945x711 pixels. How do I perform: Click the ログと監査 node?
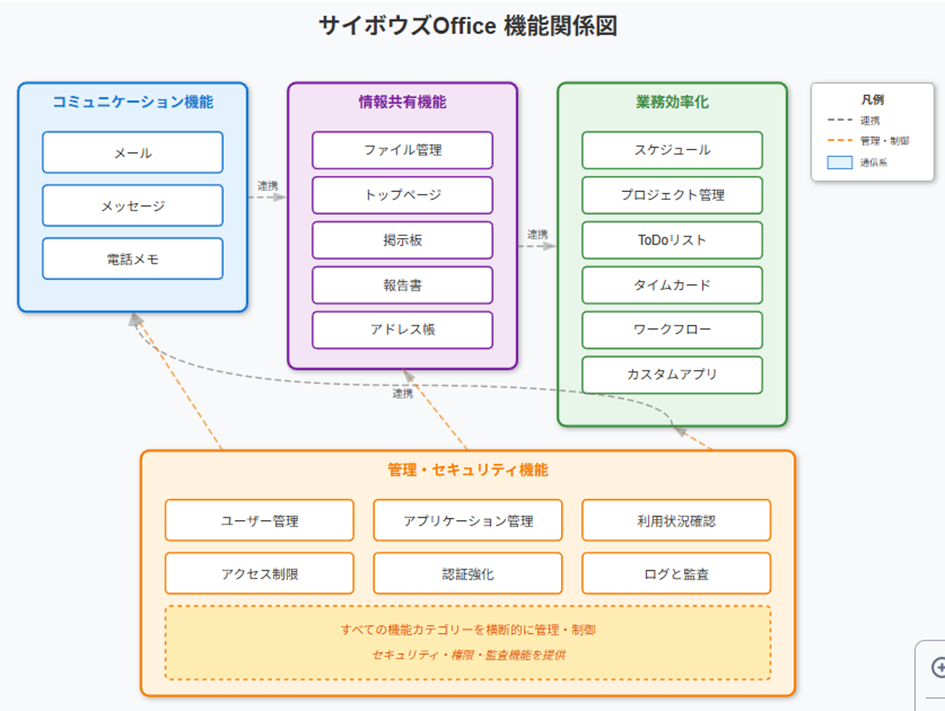(x=676, y=574)
